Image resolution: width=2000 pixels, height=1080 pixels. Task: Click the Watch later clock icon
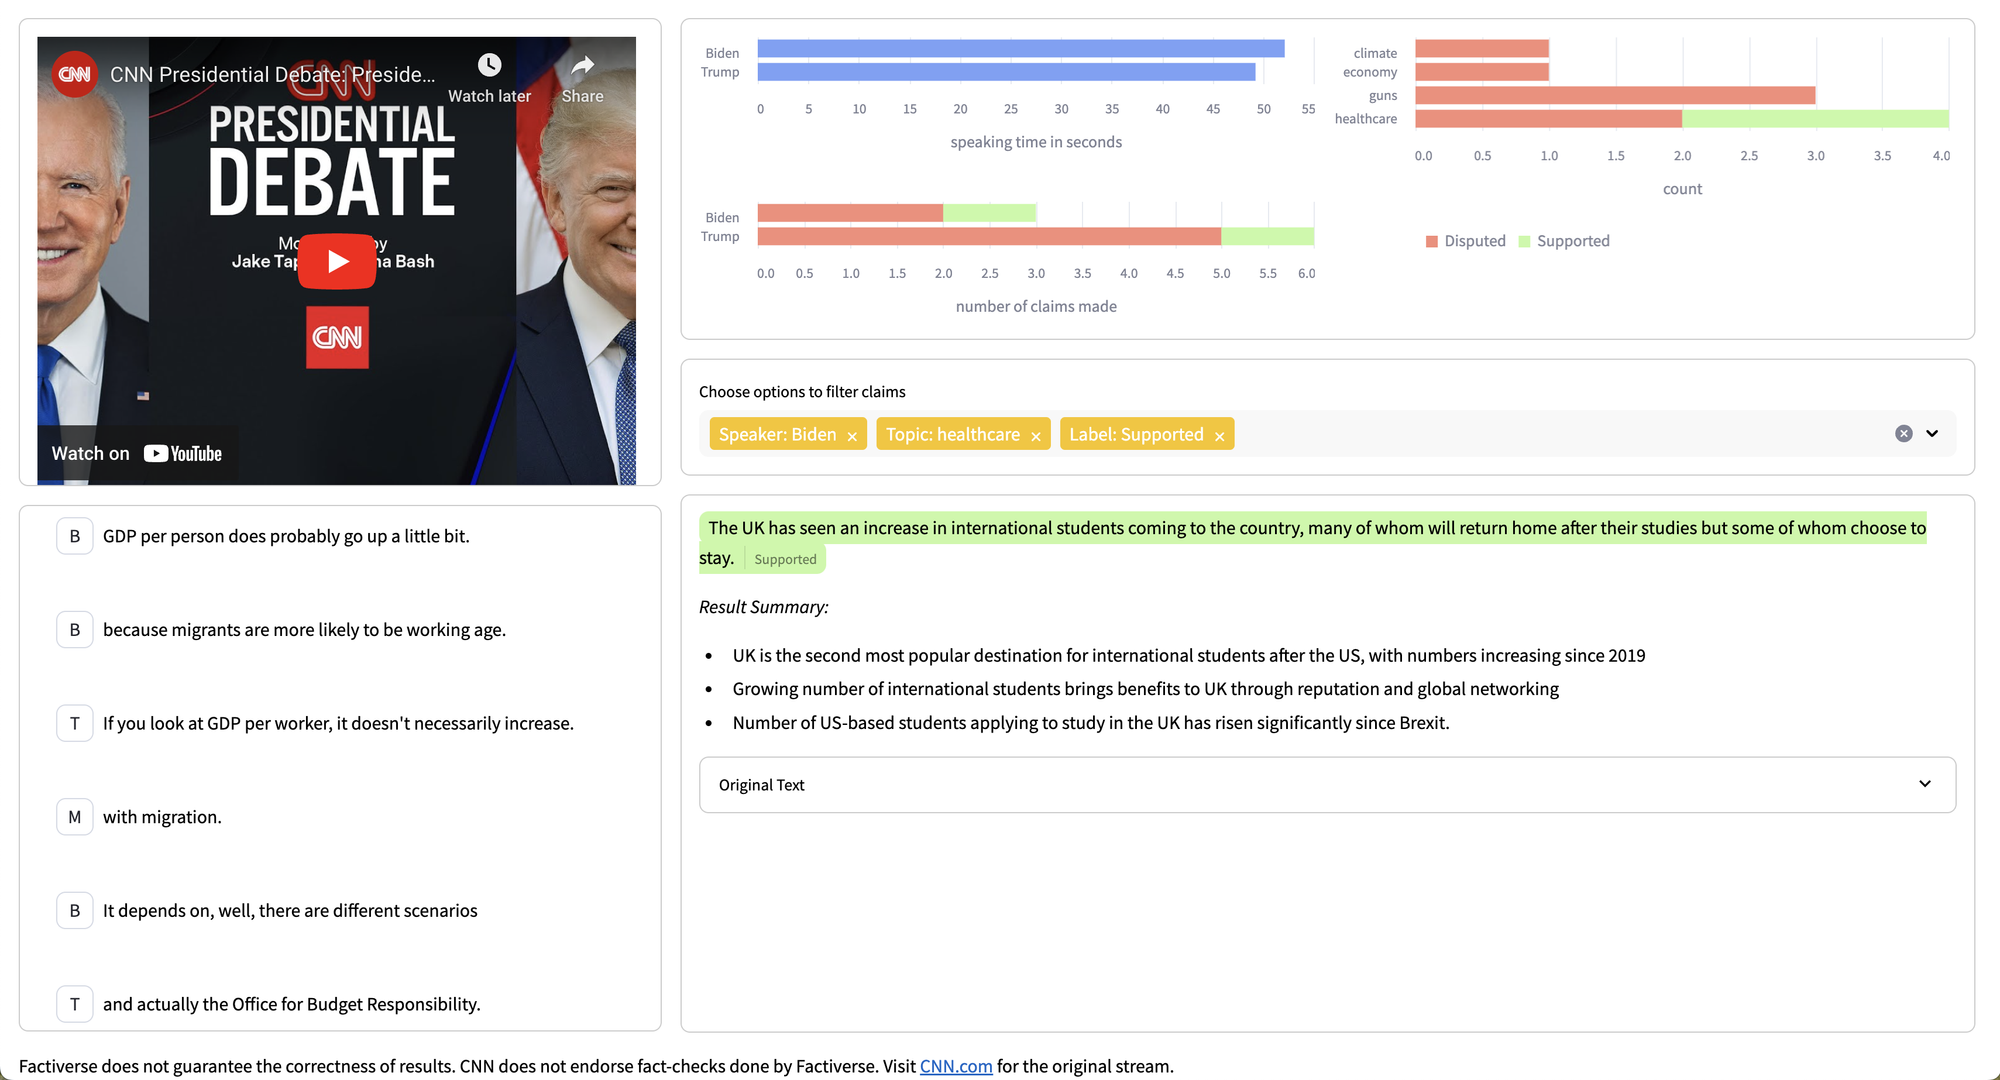(489, 66)
